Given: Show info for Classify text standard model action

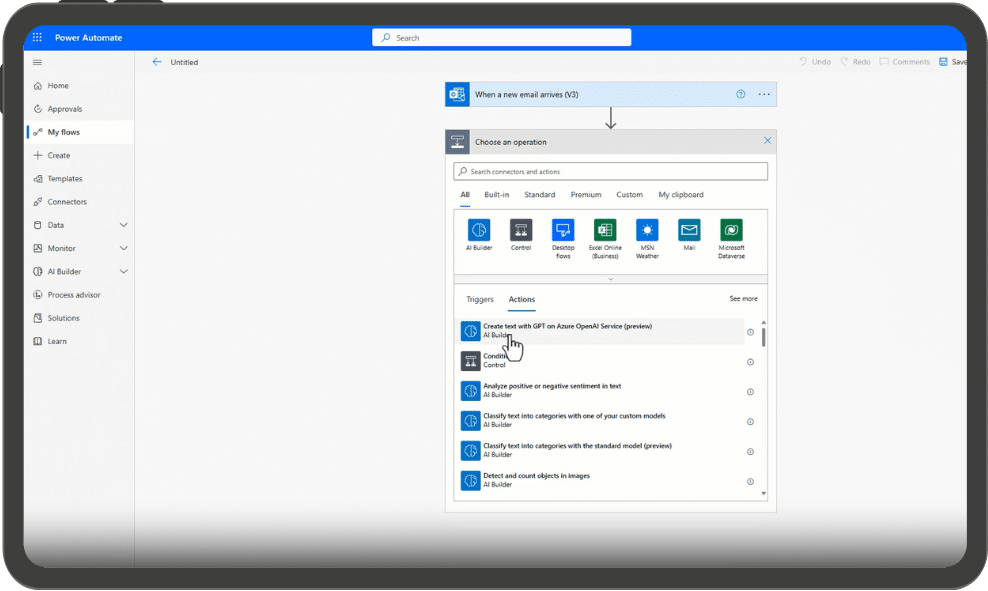Looking at the screenshot, I should (750, 452).
